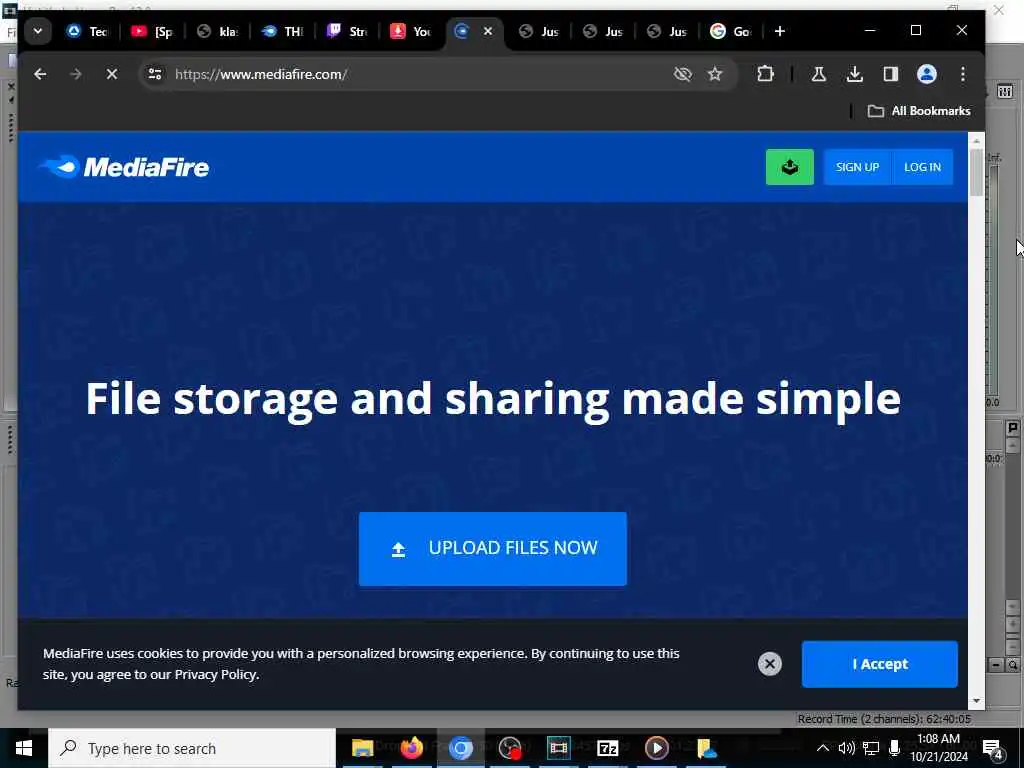Open the Privacy Policy link
This screenshot has height=768, width=1024.
point(216,675)
